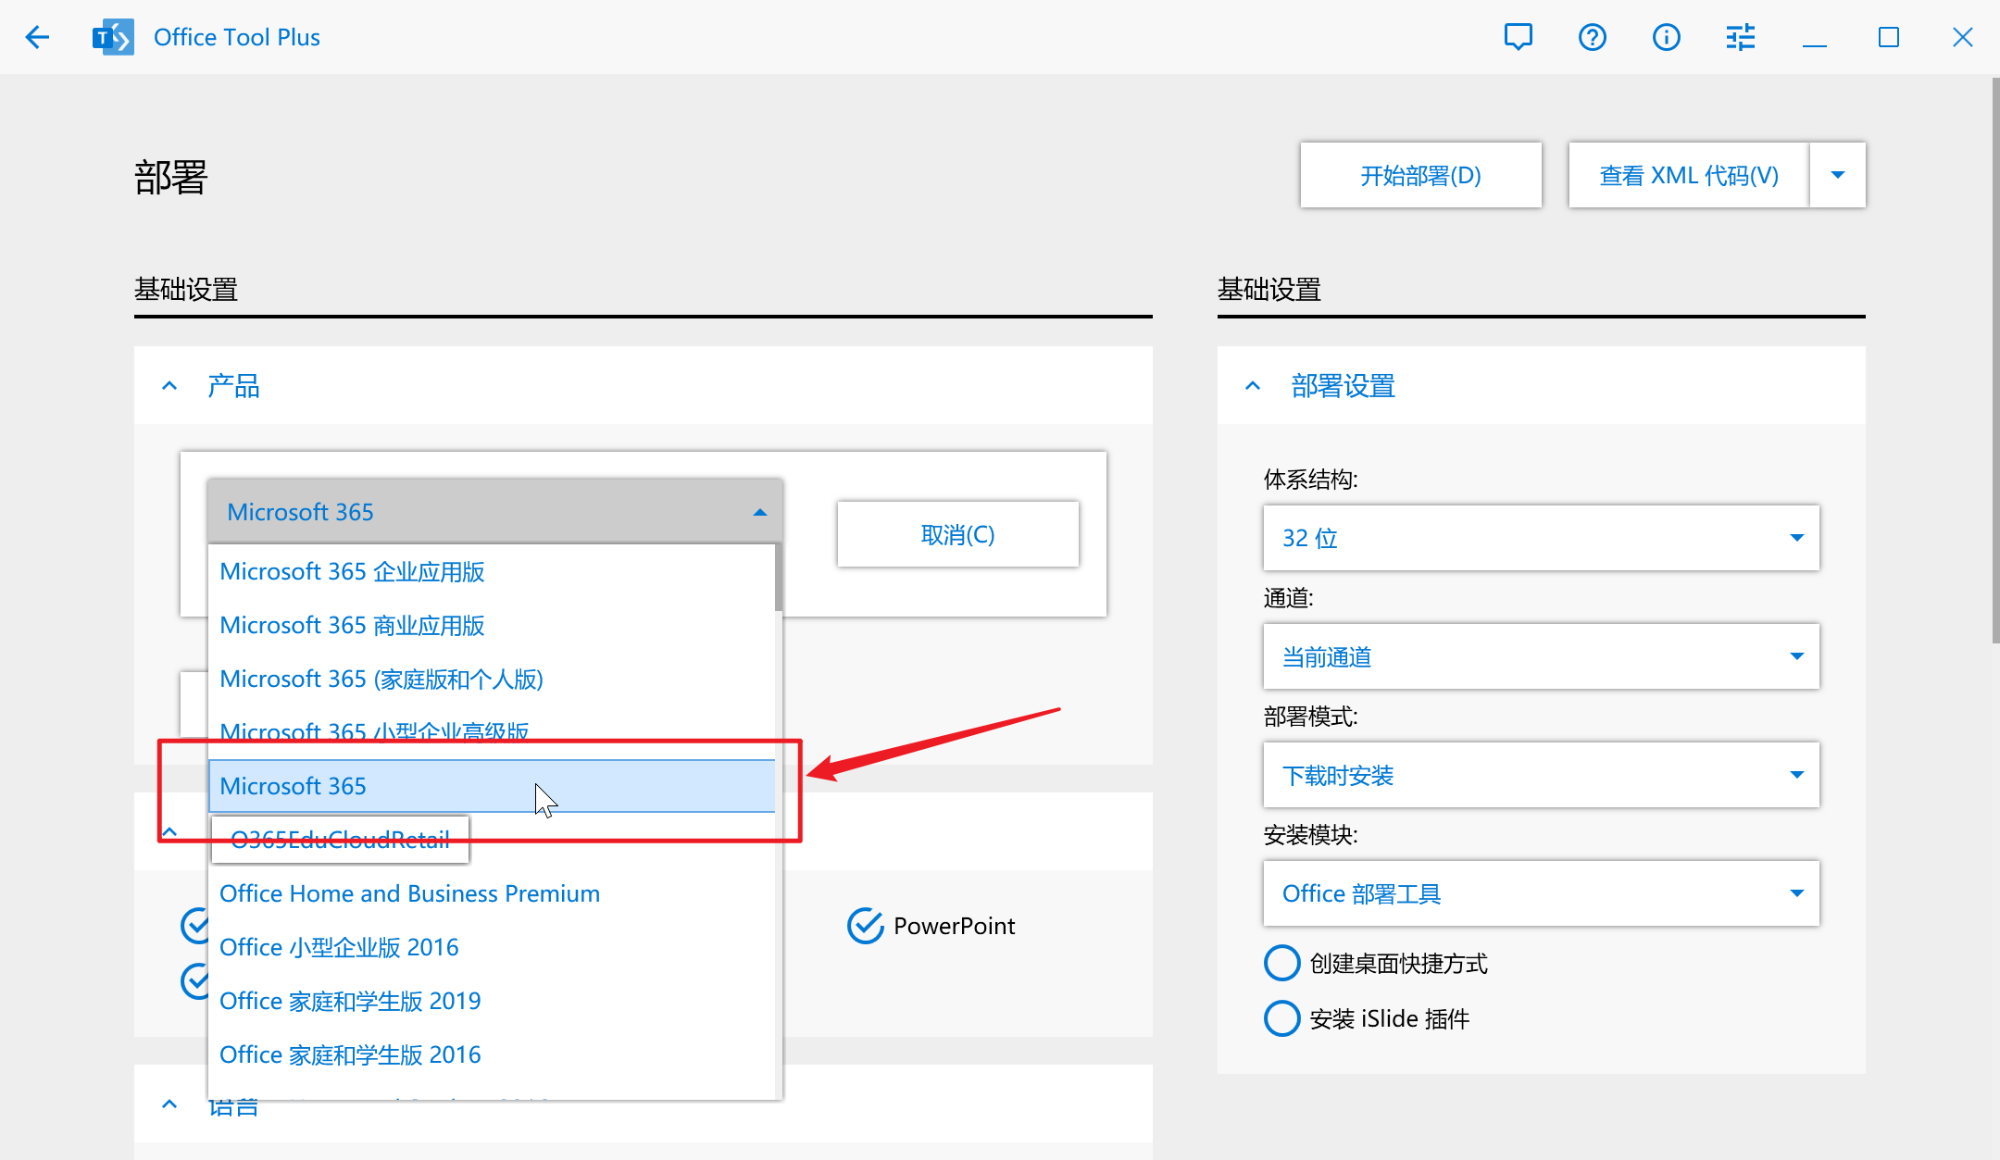This screenshot has height=1160, width=2000.
Task: Select Office 家庭和学生版 2019
Action: click(x=491, y=1001)
